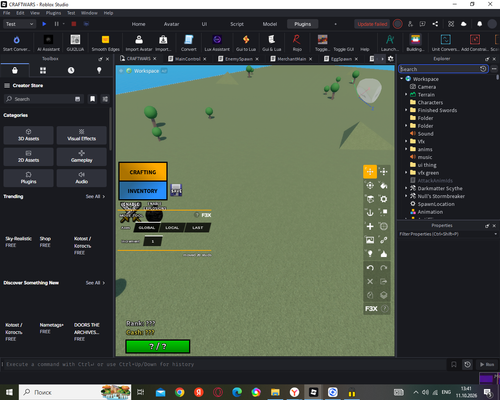The image size is (500, 400).
Task: Select the F3X Lighting bulb tool
Action: tap(370, 254)
